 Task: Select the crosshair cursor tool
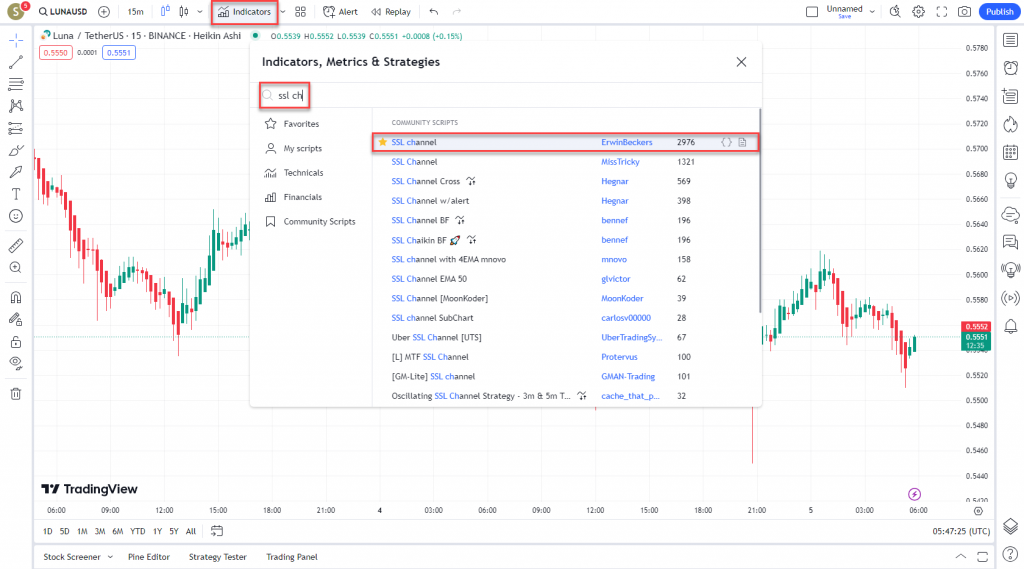point(16,40)
